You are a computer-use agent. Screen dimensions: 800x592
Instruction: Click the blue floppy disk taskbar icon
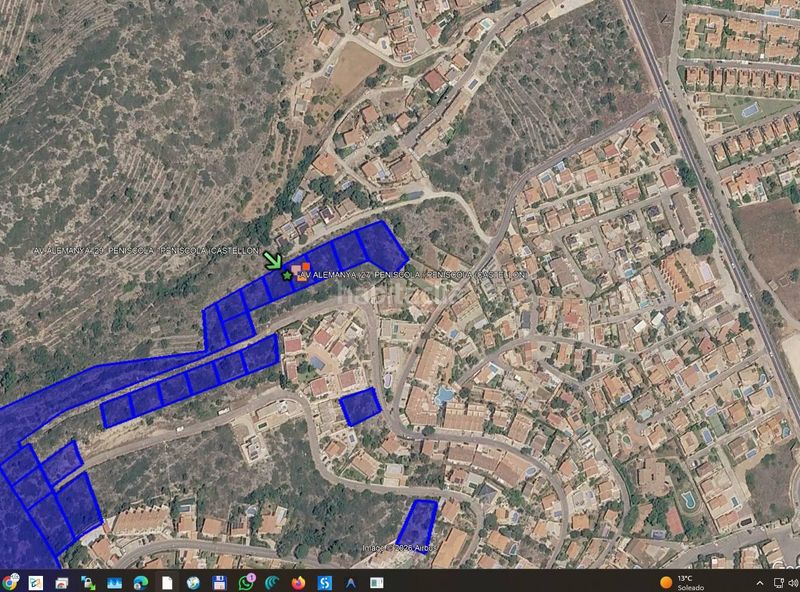pos(219,583)
